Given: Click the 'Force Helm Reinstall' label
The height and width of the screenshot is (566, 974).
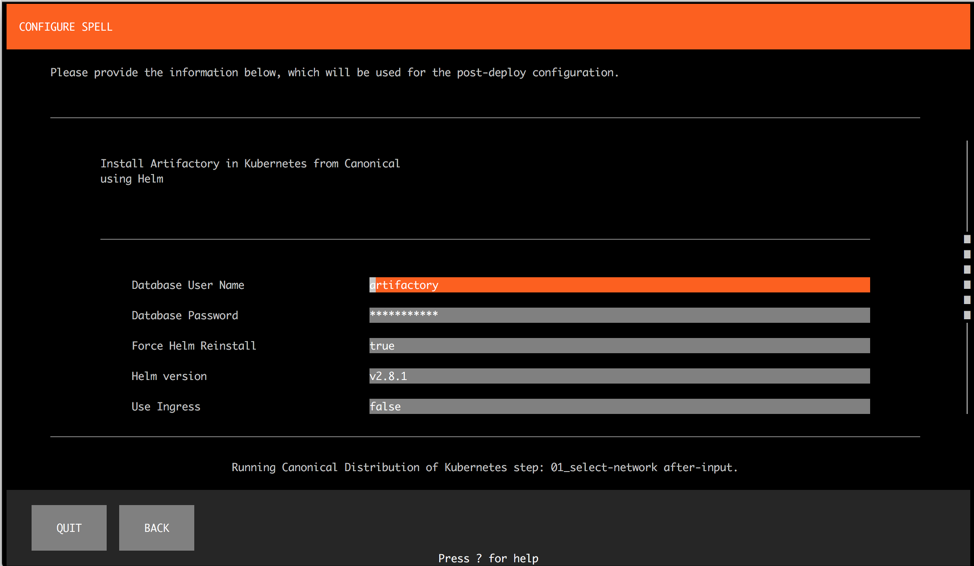Looking at the screenshot, I should [194, 346].
